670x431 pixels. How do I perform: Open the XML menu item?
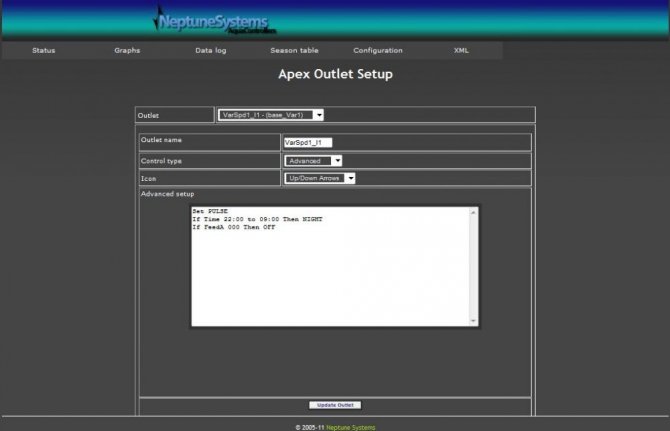(x=461, y=50)
